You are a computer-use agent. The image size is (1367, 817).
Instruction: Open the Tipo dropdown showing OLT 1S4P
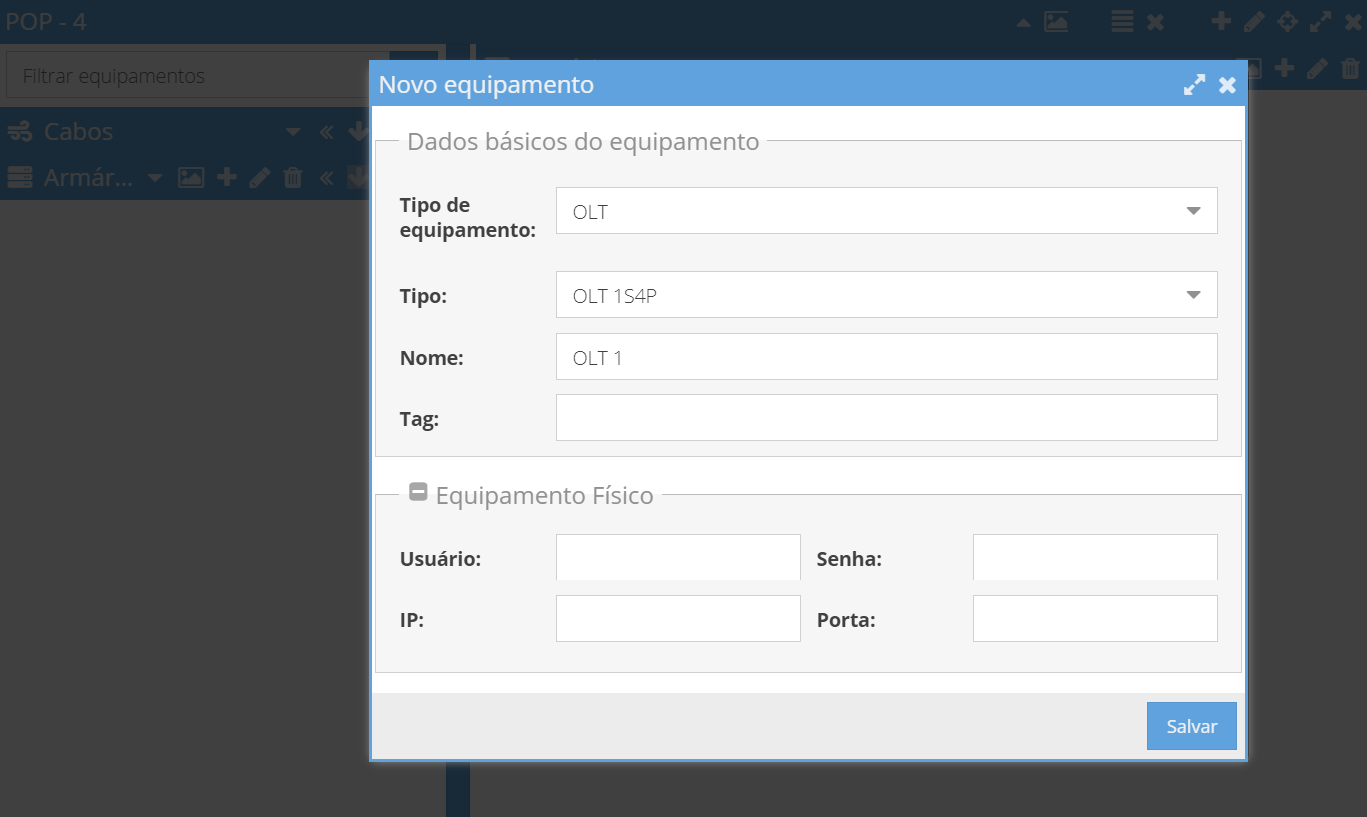pyautogui.click(x=886, y=294)
